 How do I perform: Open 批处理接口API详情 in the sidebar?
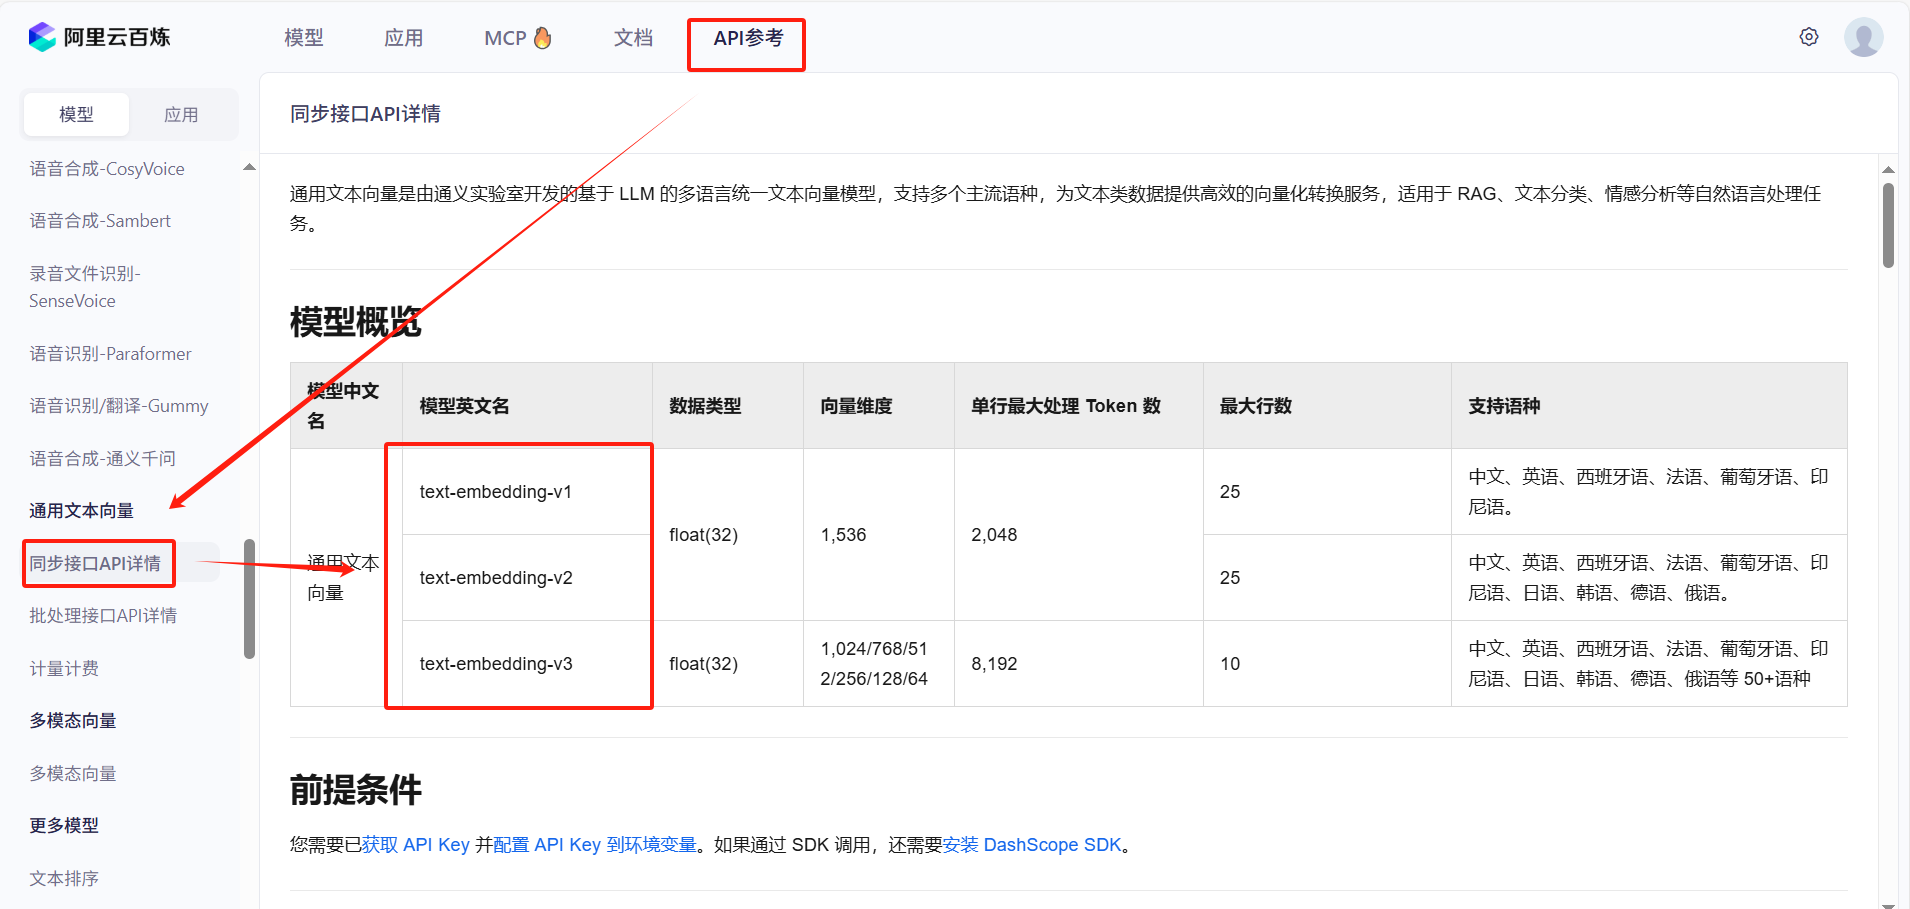[103, 616]
